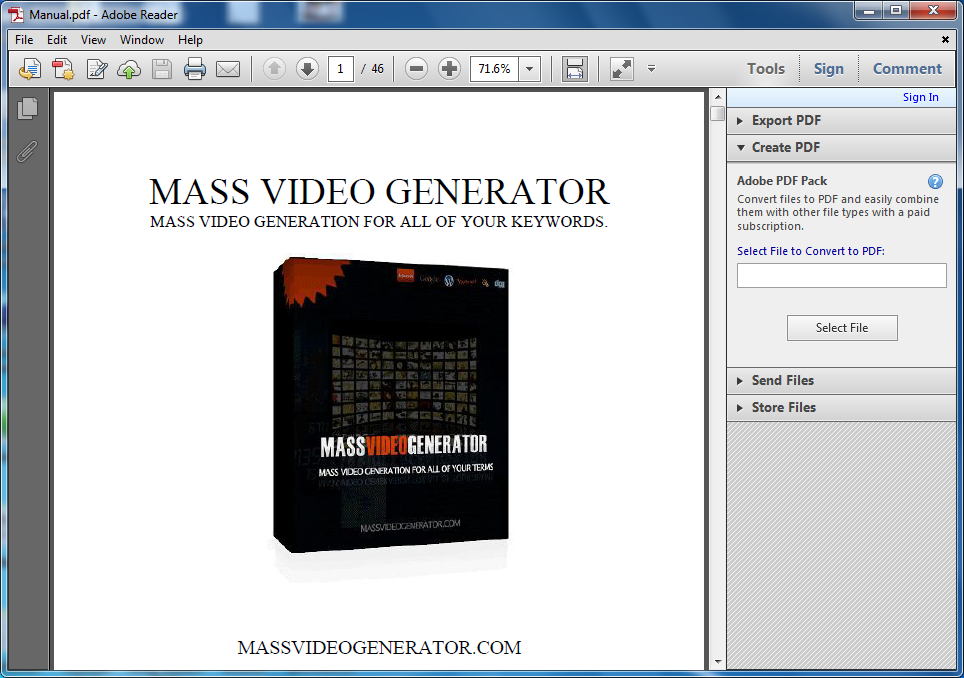This screenshot has width=964, height=678.
Task: Click the cloud upload toolbar icon
Action: pos(129,69)
